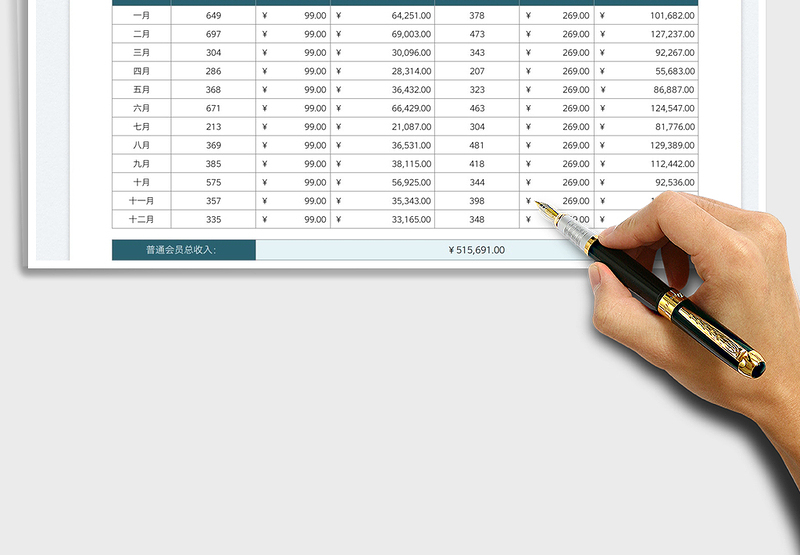
Task: Select the cell with 21,087.00
Action: tap(383, 127)
